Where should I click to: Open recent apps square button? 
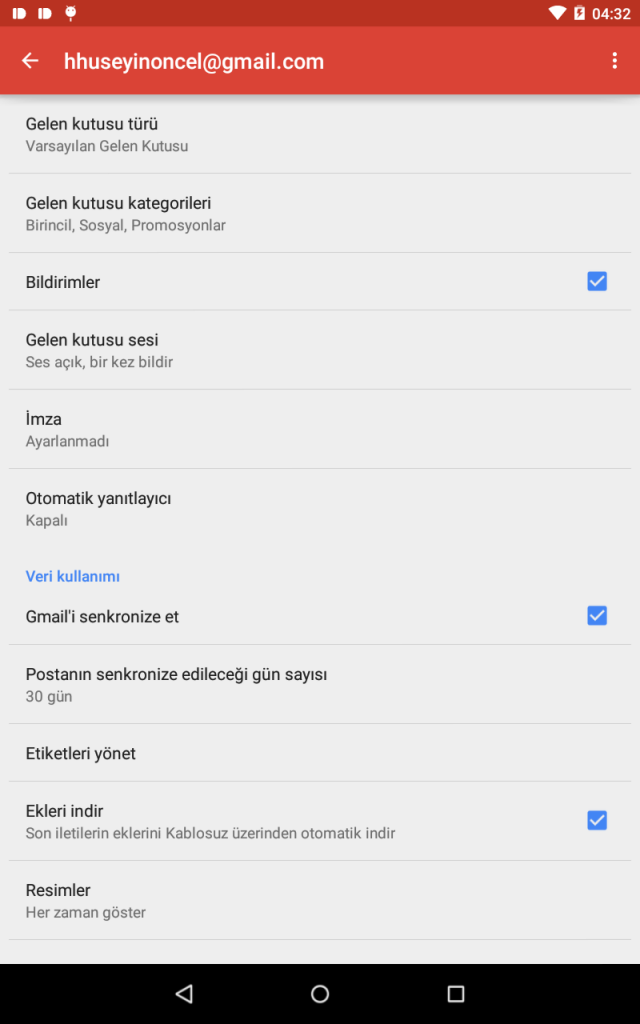coord(456,994)
